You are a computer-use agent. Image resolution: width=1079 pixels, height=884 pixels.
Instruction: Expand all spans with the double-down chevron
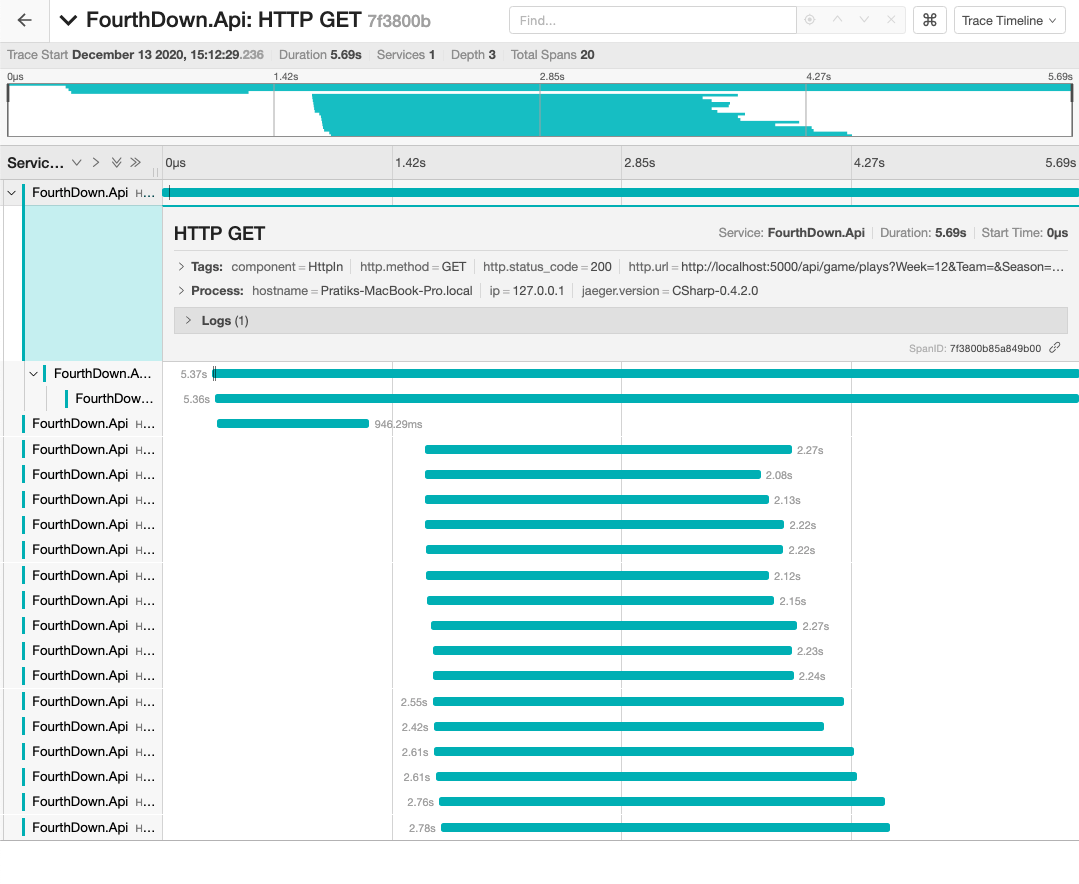pos(116,162)
